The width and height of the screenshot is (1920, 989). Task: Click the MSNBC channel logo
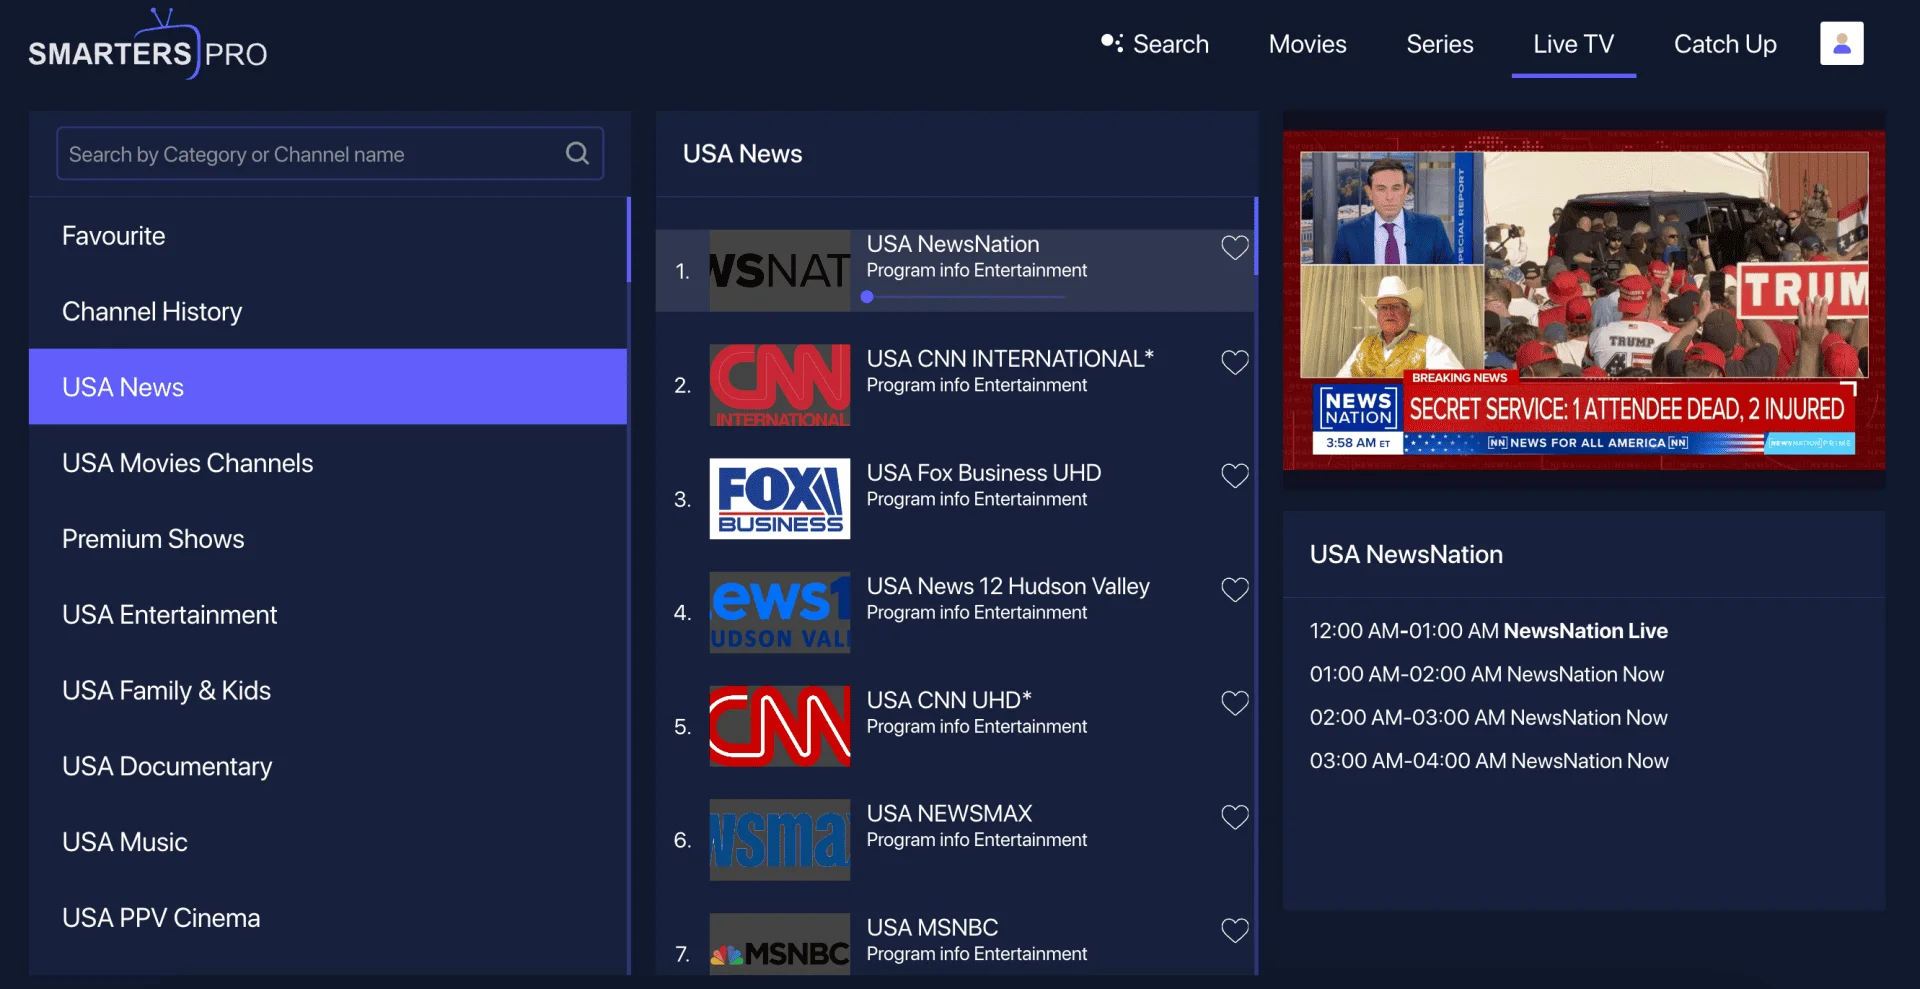coord(780,944)
